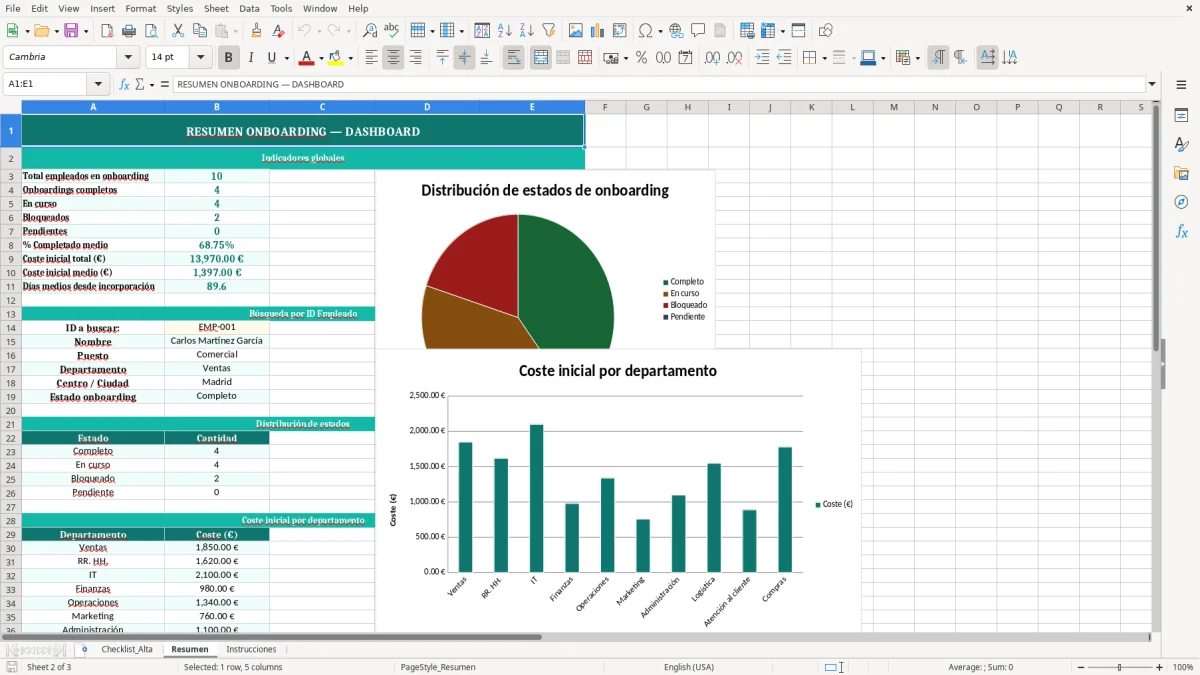Toggle Print Preview icon
Screen dimensions: 1200x675
[151, 31]
